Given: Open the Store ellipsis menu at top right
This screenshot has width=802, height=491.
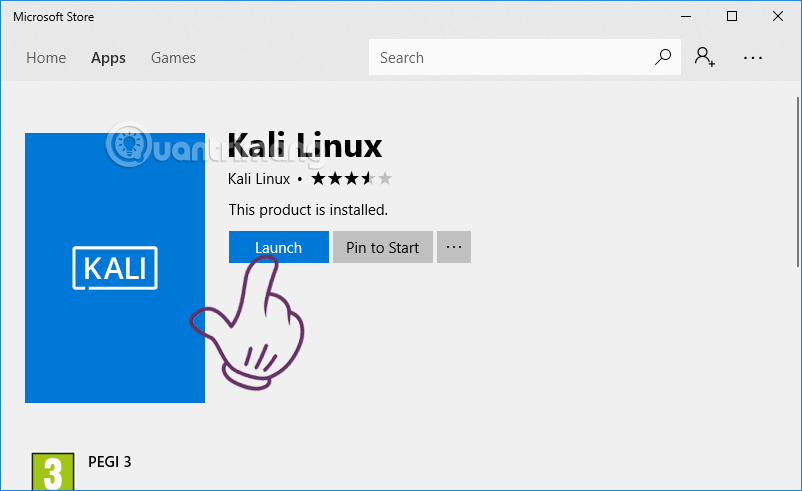Looking at the screenshot, I should [753, 58].
